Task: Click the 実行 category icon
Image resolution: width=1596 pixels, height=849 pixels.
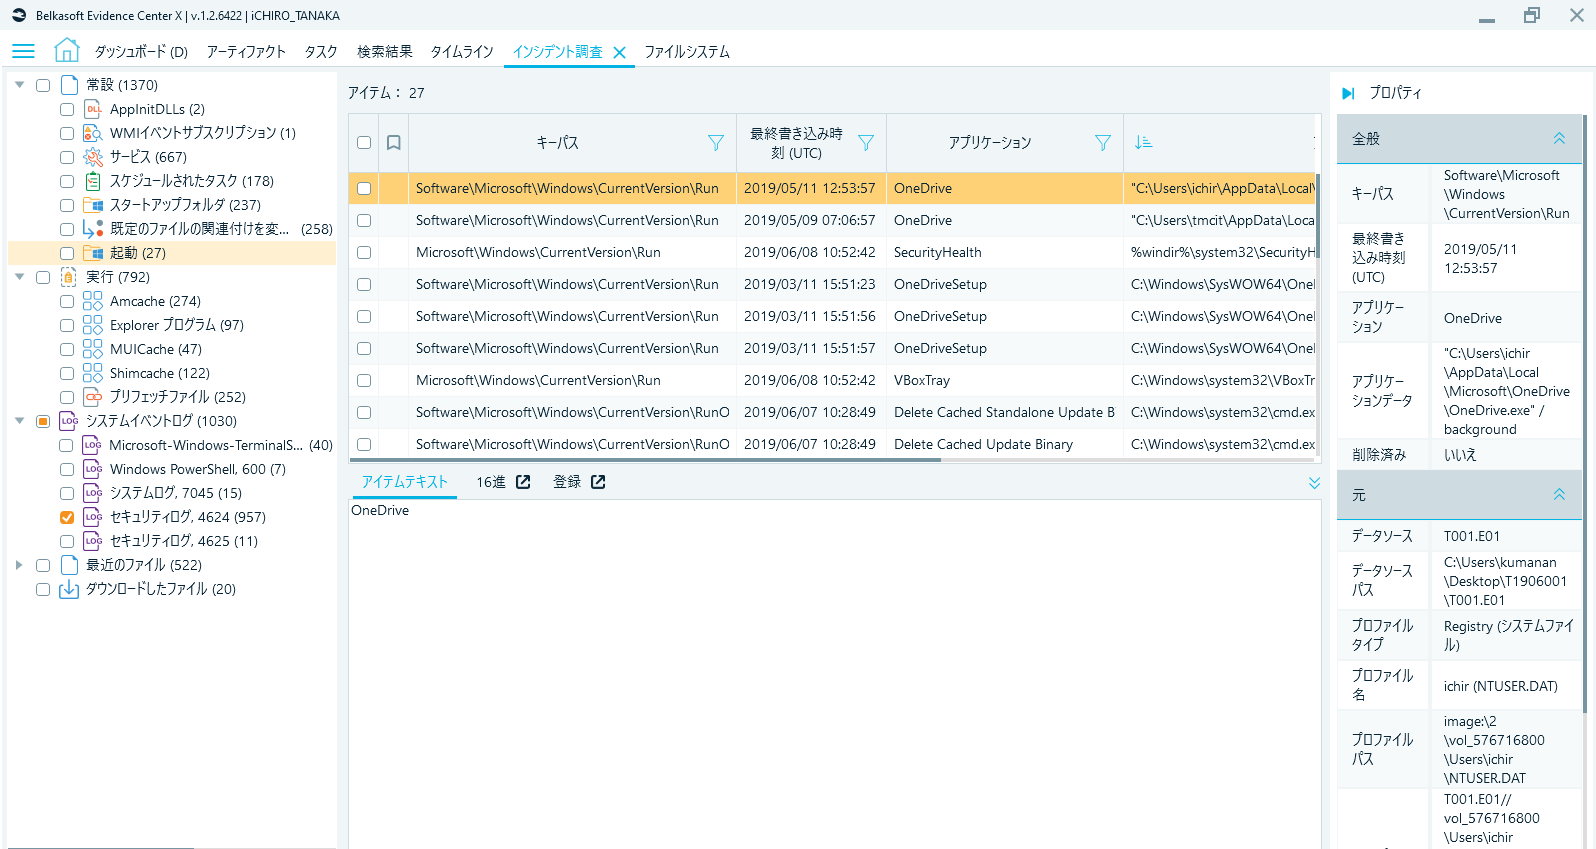Action: 69,277
